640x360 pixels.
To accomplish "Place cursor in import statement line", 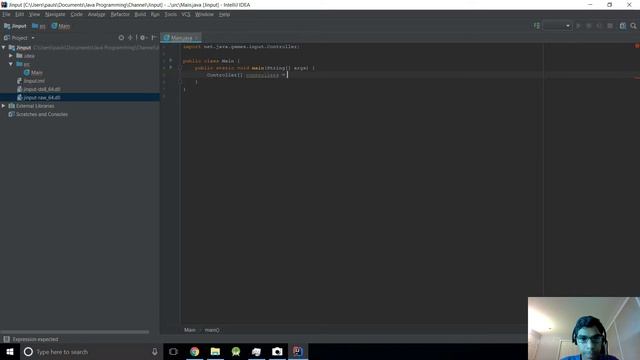I will pos(241,47).
